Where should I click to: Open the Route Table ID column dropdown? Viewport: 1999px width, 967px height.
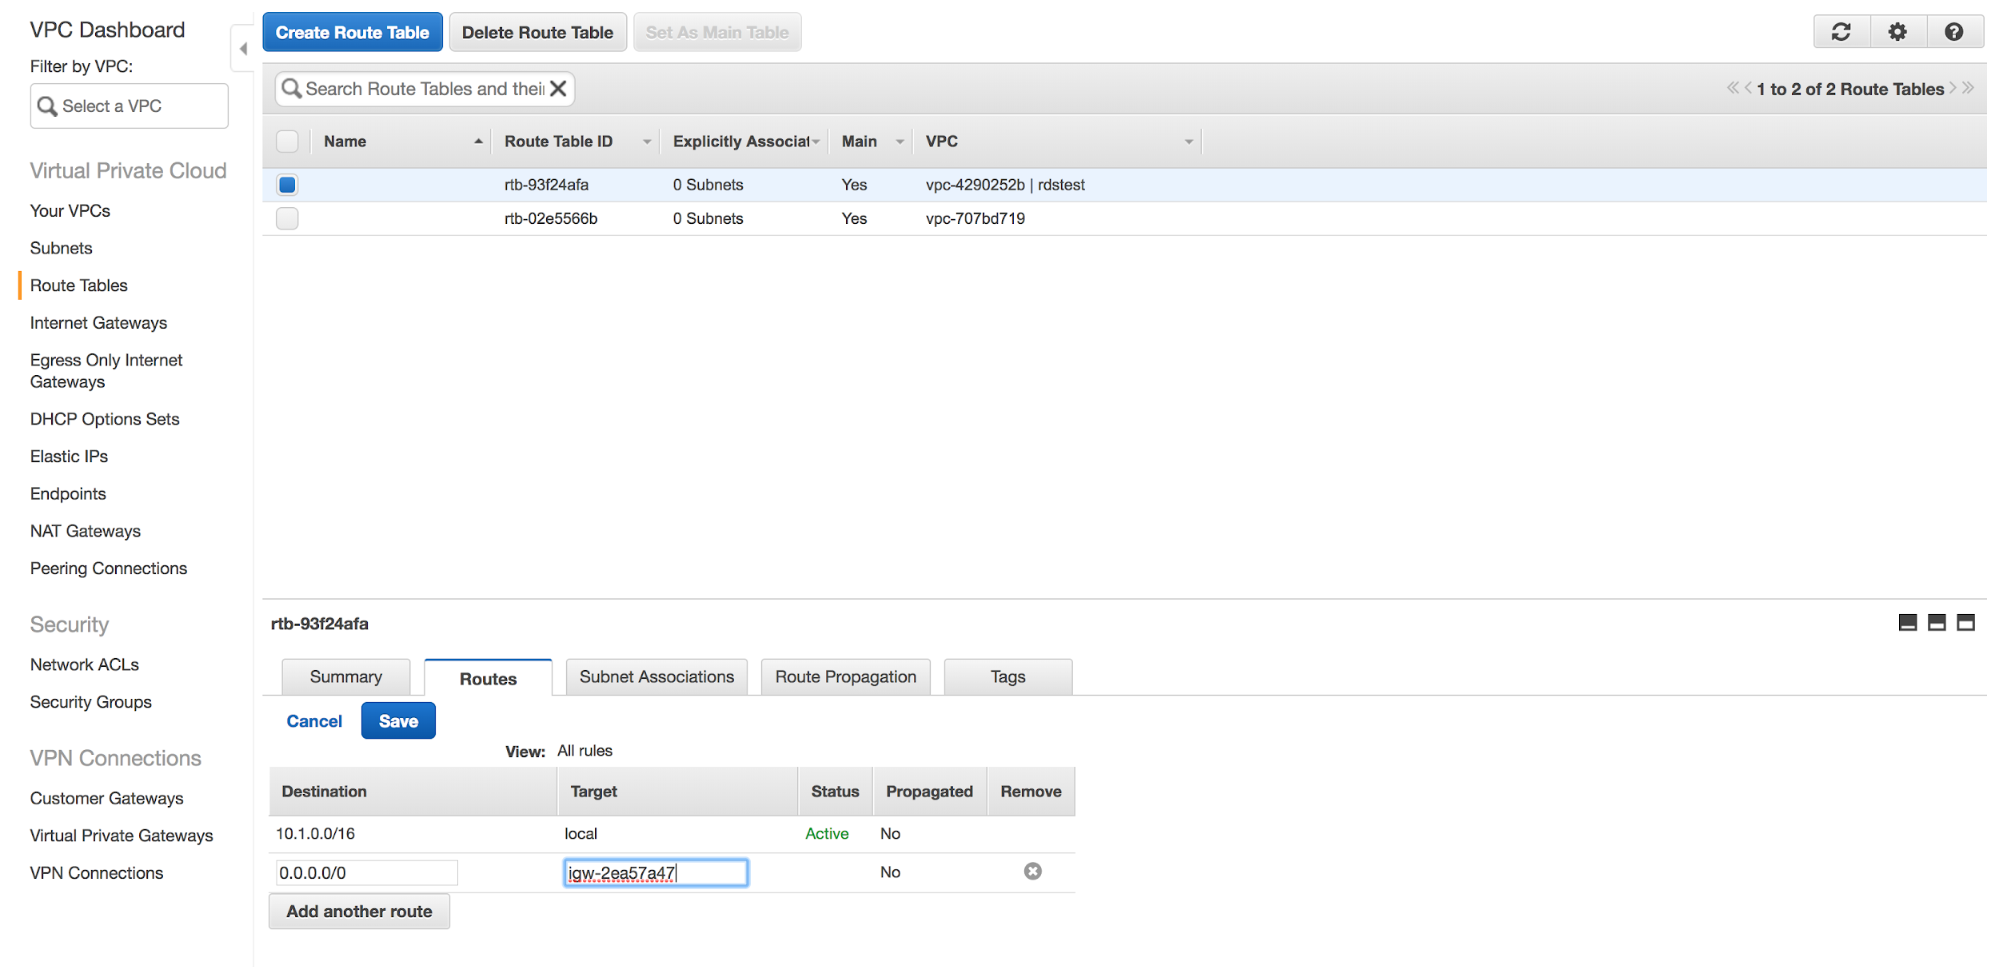647,142
